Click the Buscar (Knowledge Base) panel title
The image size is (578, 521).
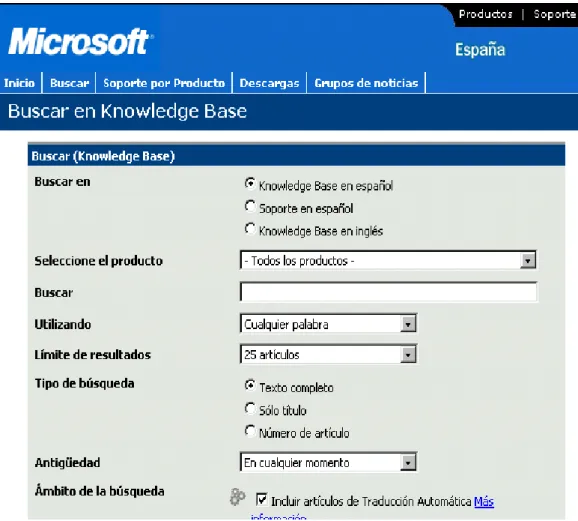pyautogui.click(x=103, y=156)
